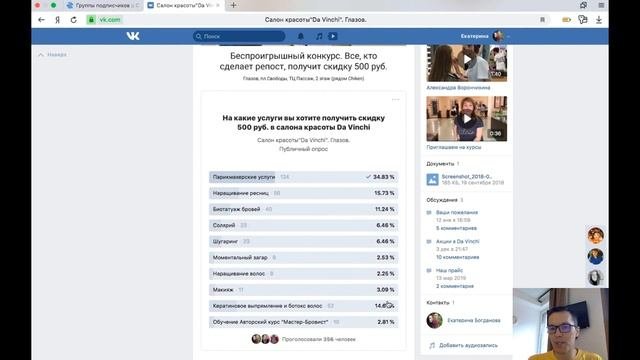Open the poll three-dots options menu
Image resolution: width=640 pixels, height=360 pixels.
(396, 100)
